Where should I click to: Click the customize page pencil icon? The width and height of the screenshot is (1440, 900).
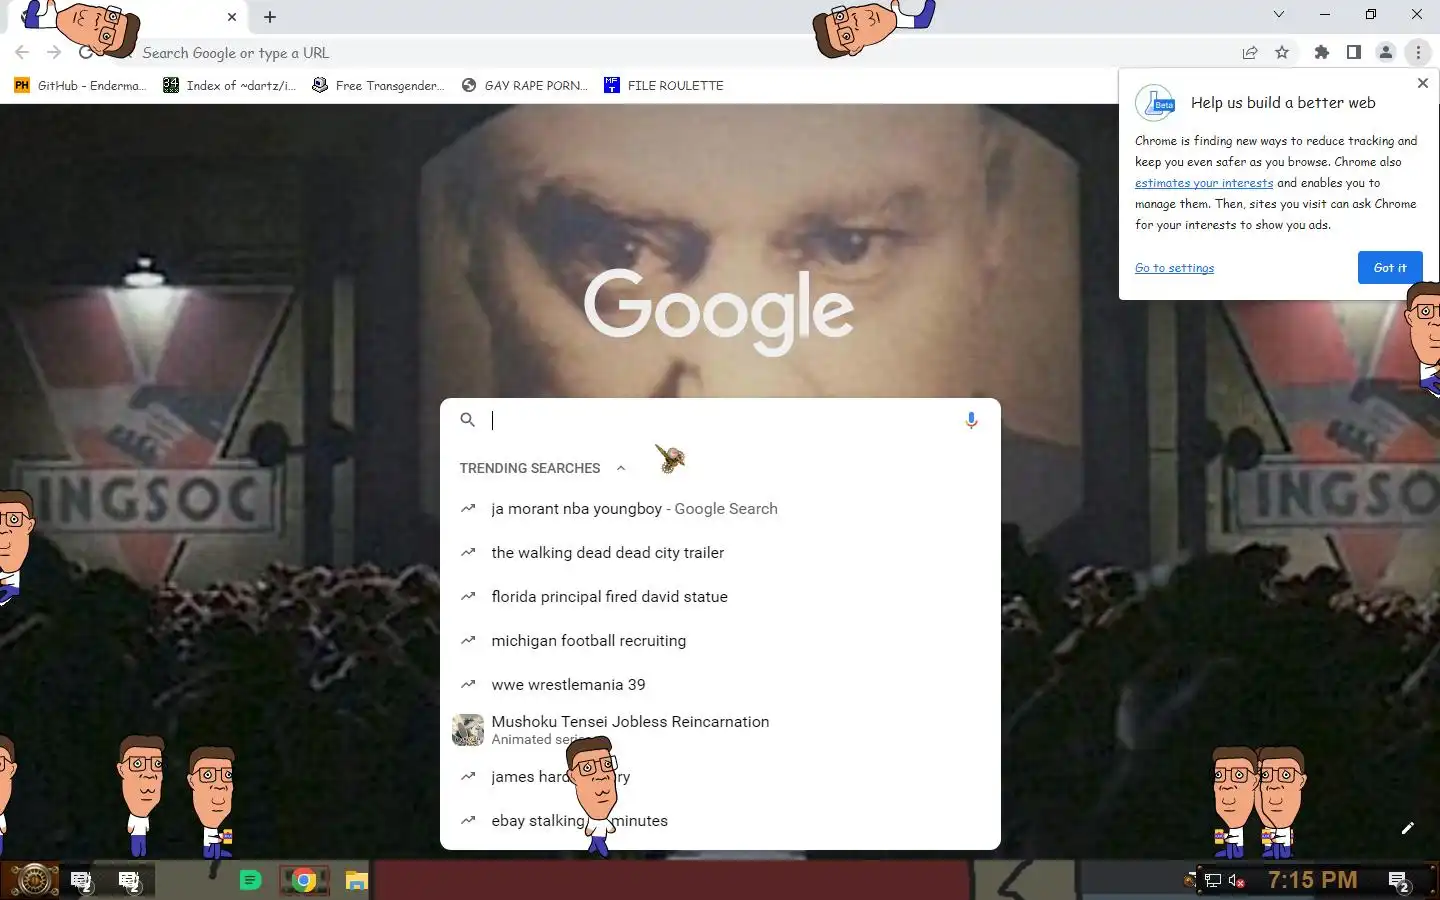coord(1408,828)
